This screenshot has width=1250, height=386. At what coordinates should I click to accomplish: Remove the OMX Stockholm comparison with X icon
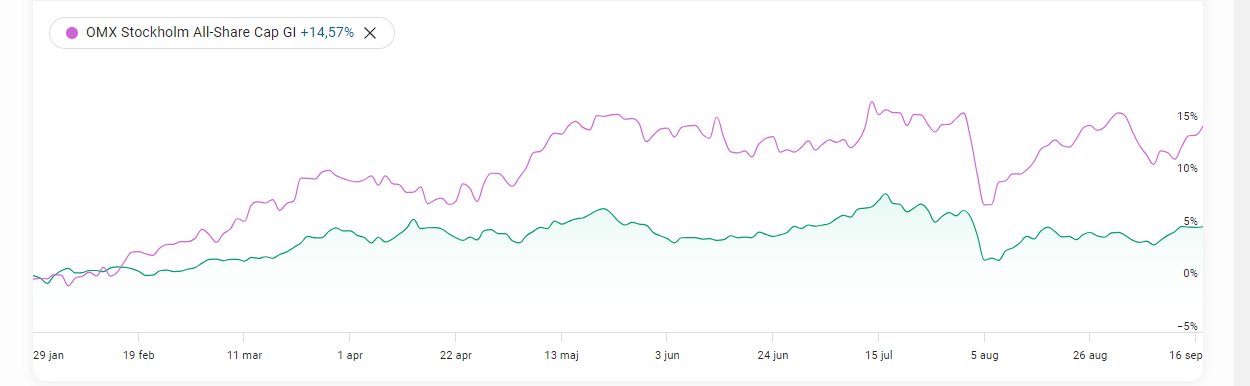click(x=370, y=33)
